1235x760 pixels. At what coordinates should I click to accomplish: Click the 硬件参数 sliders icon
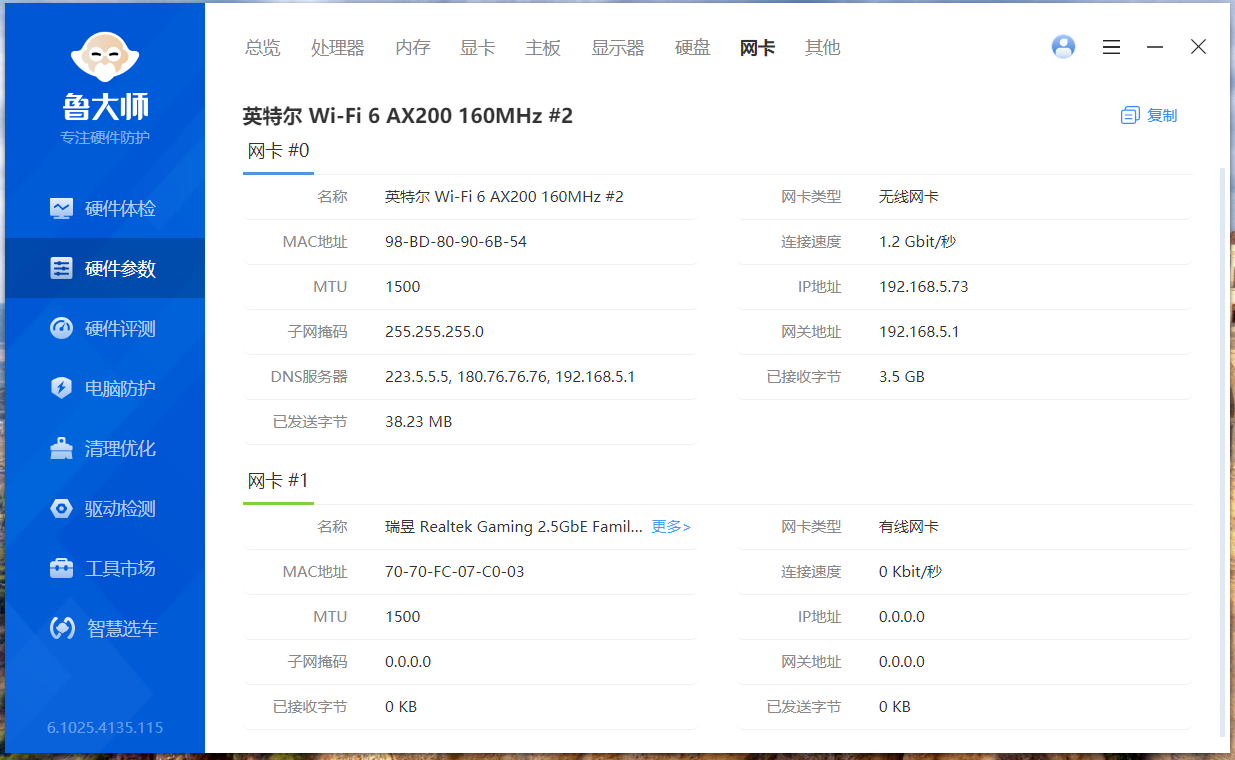(62, 268)
